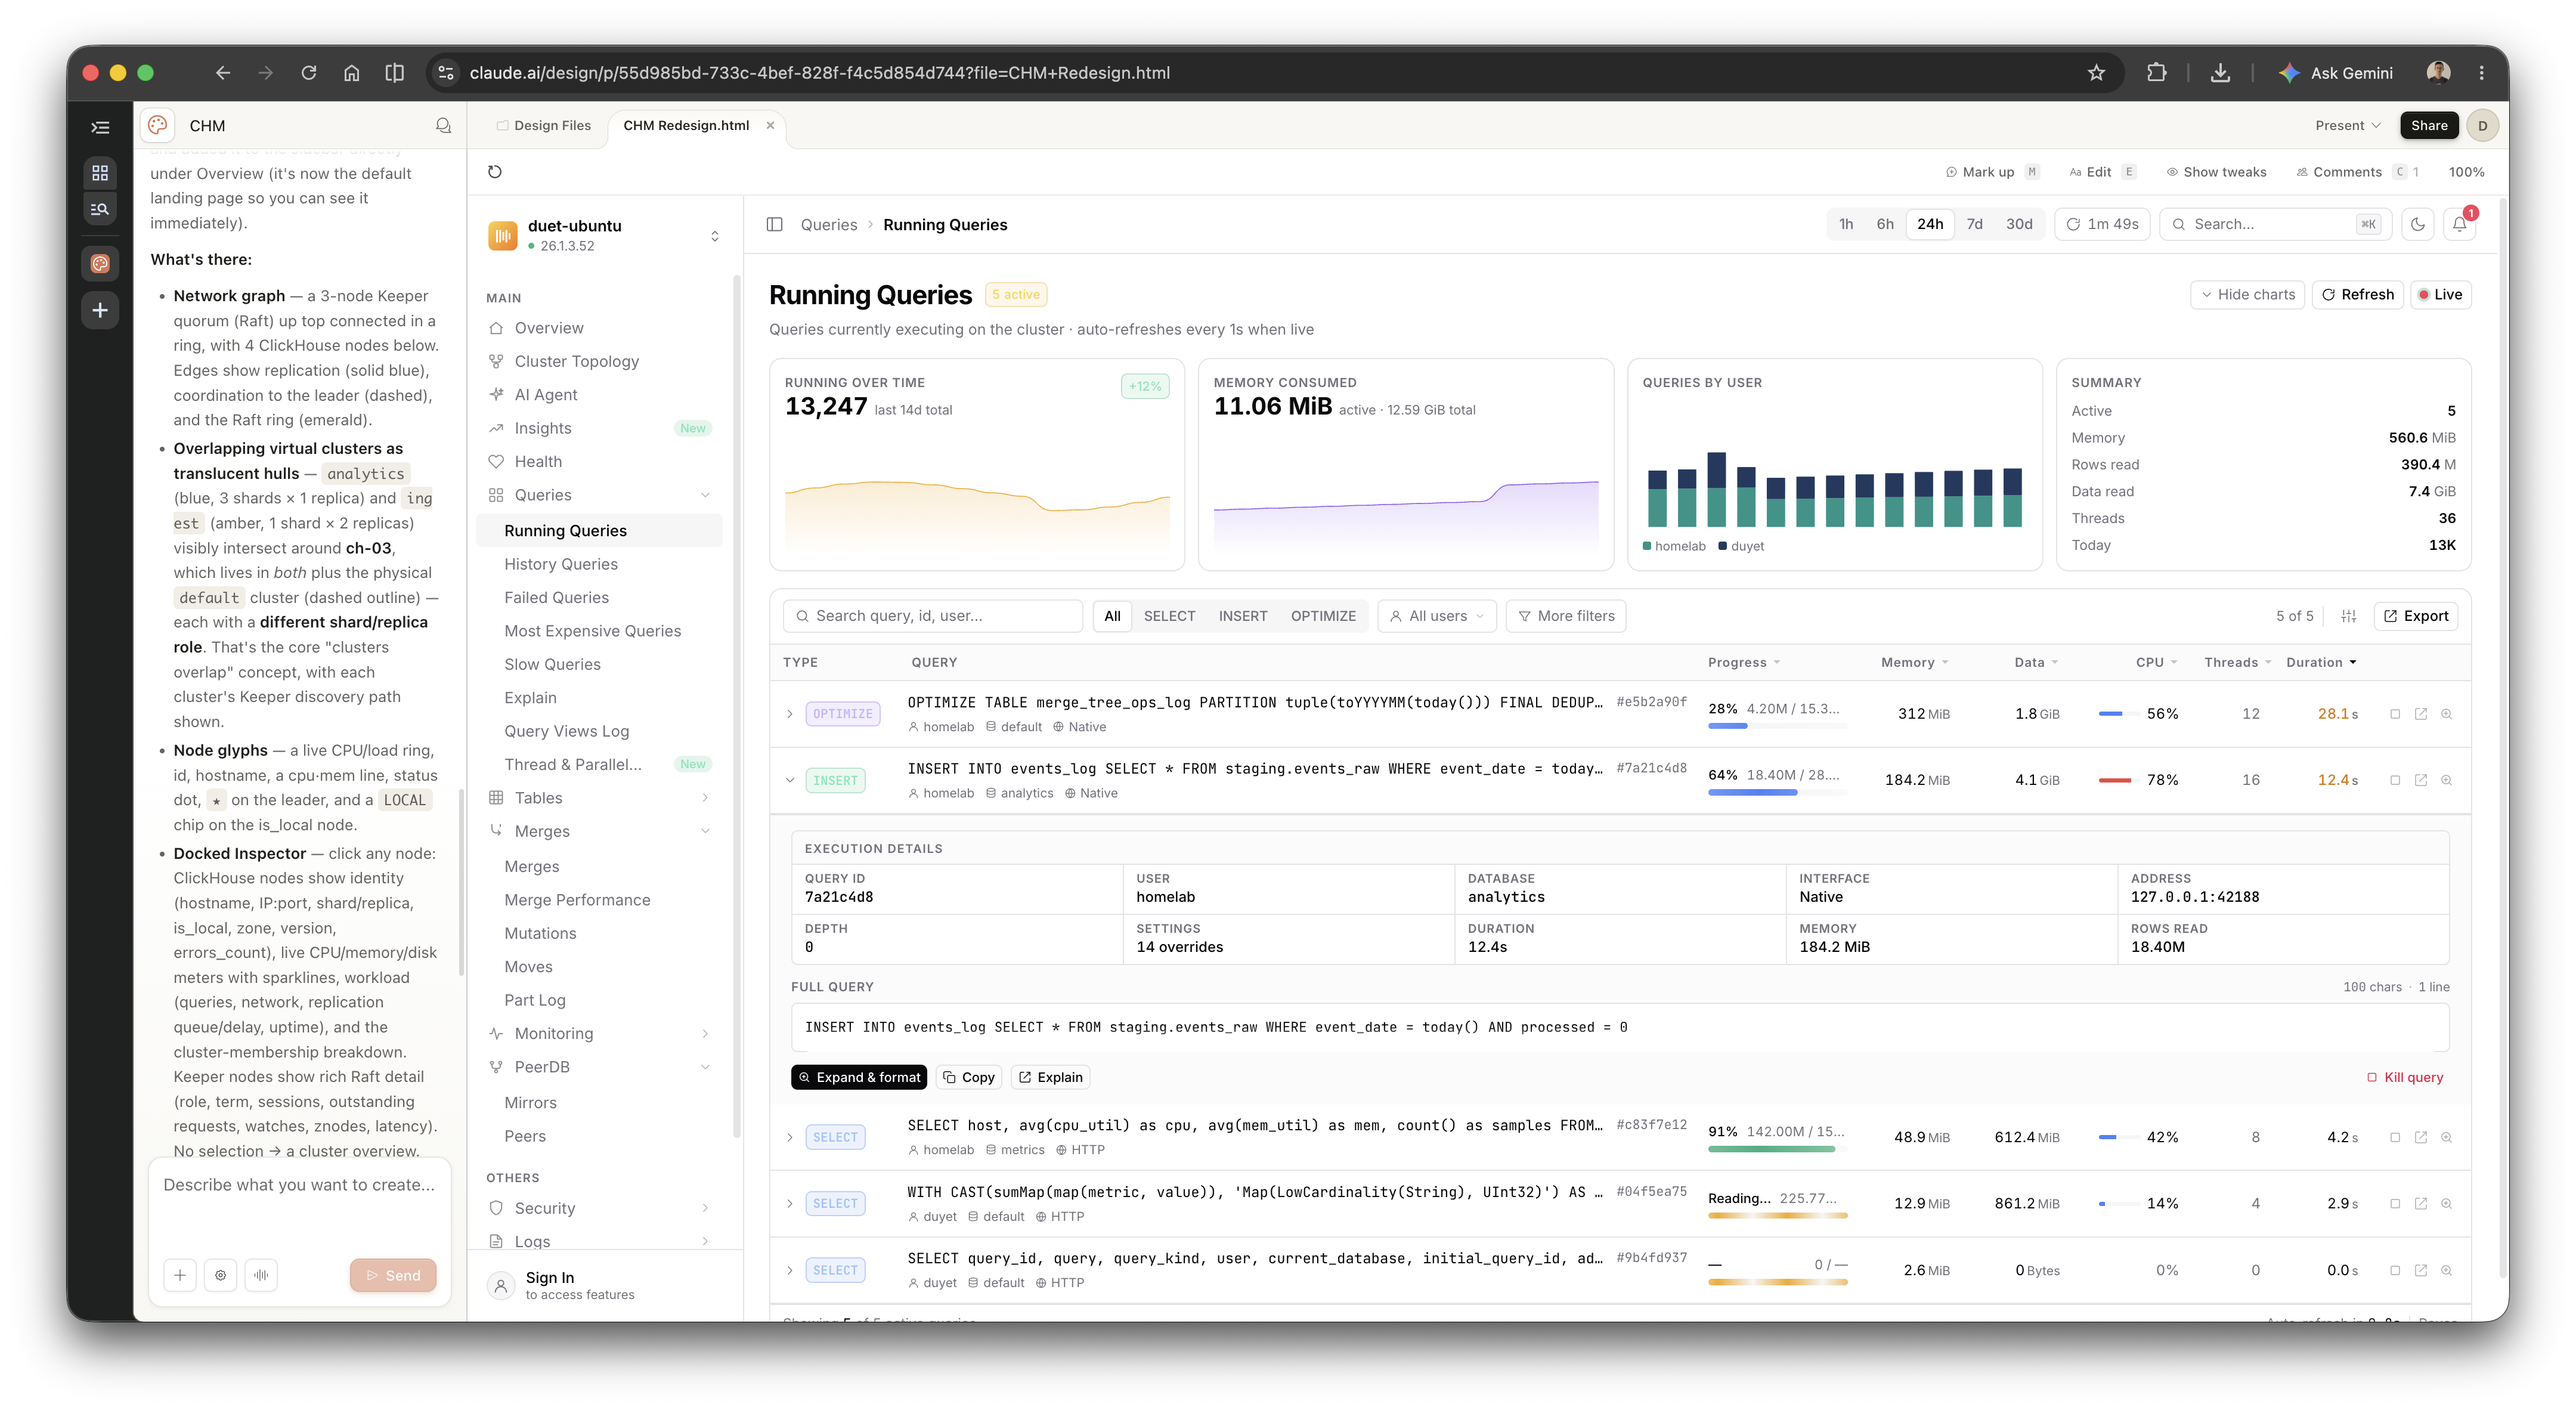Click Expand & format for the full query
The image size is (2576, 1410).
(x=859, y=1077)
